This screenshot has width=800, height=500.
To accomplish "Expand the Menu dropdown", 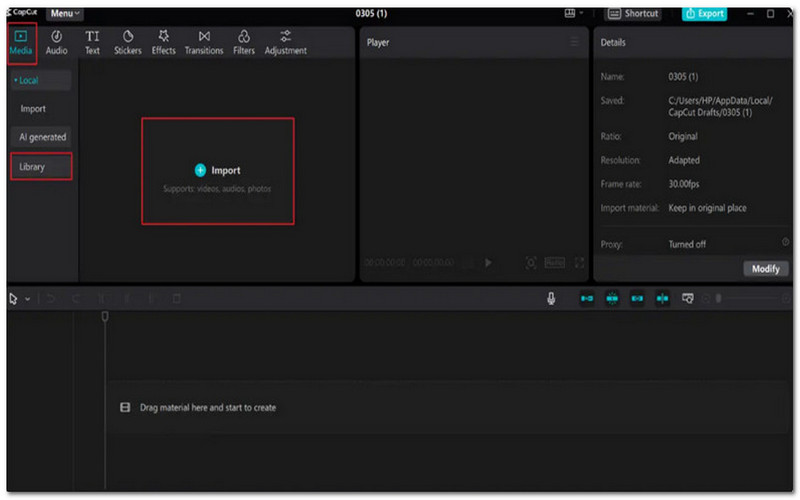I will click(65, 13).
